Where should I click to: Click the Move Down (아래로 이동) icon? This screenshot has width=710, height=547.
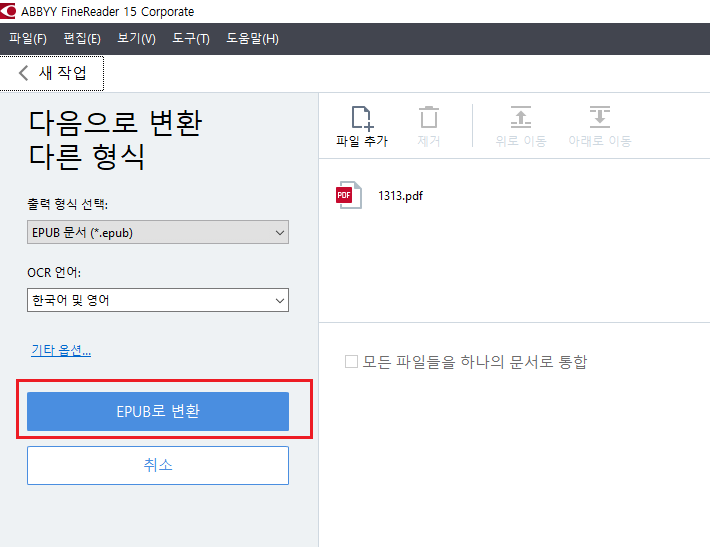point(600,117)
